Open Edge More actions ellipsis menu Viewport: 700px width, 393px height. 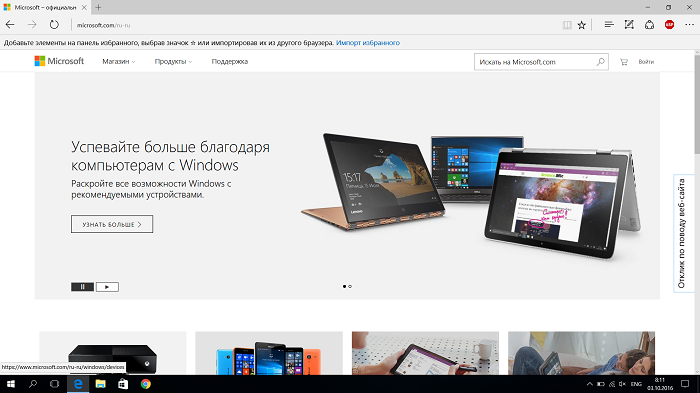690,25
